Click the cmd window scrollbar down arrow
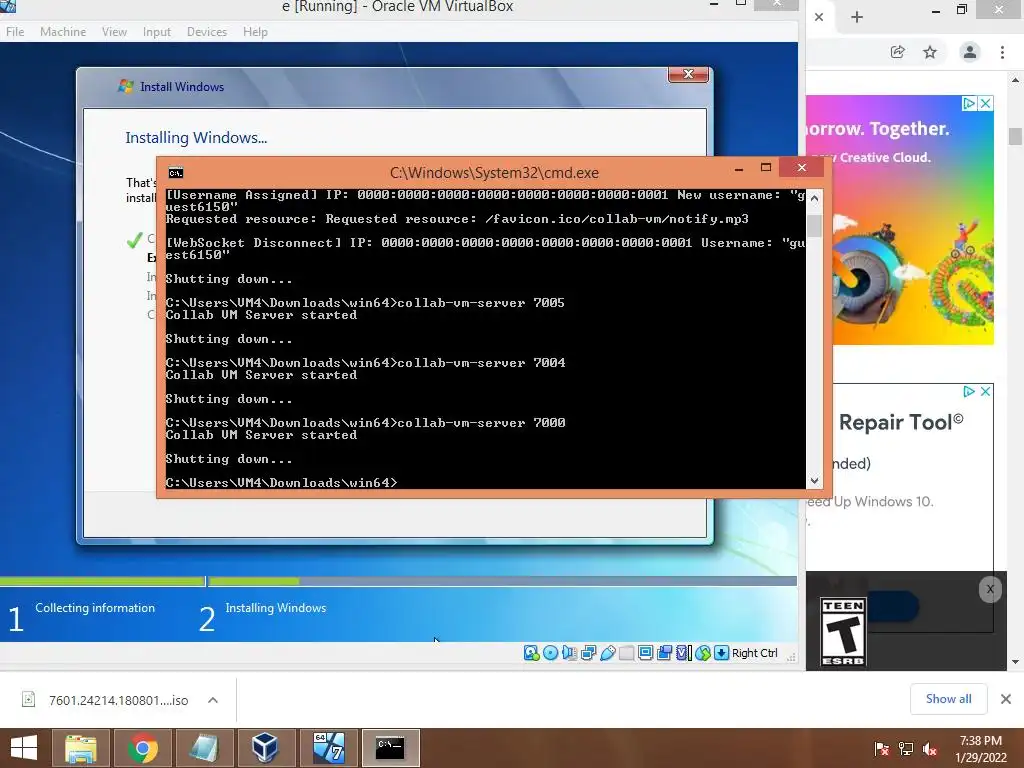Screen dimensions: 1024x768 coord(814,481)
